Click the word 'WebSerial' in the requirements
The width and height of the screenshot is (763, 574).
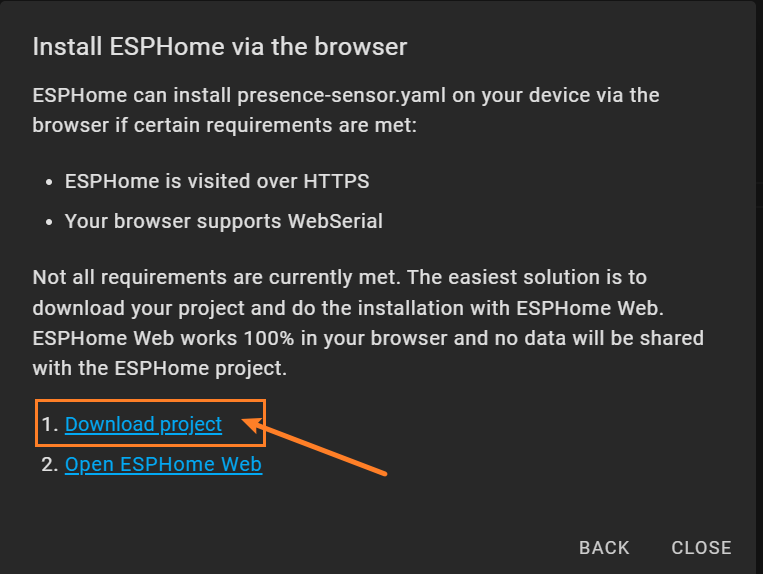click(x=335, y=221)
